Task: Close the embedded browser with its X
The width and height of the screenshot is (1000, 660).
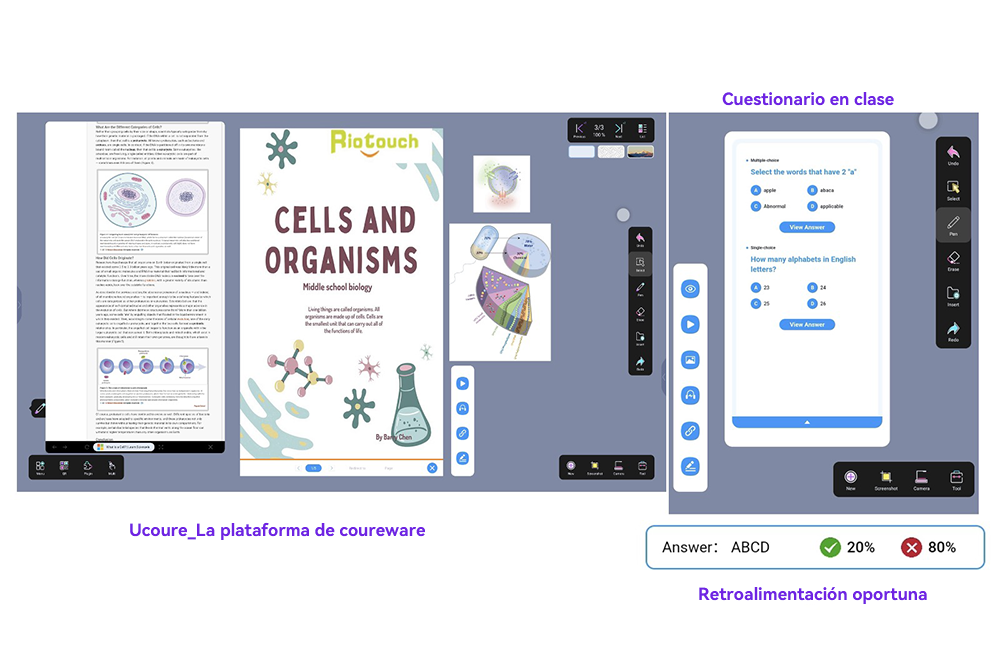Action: pos(210,447)
